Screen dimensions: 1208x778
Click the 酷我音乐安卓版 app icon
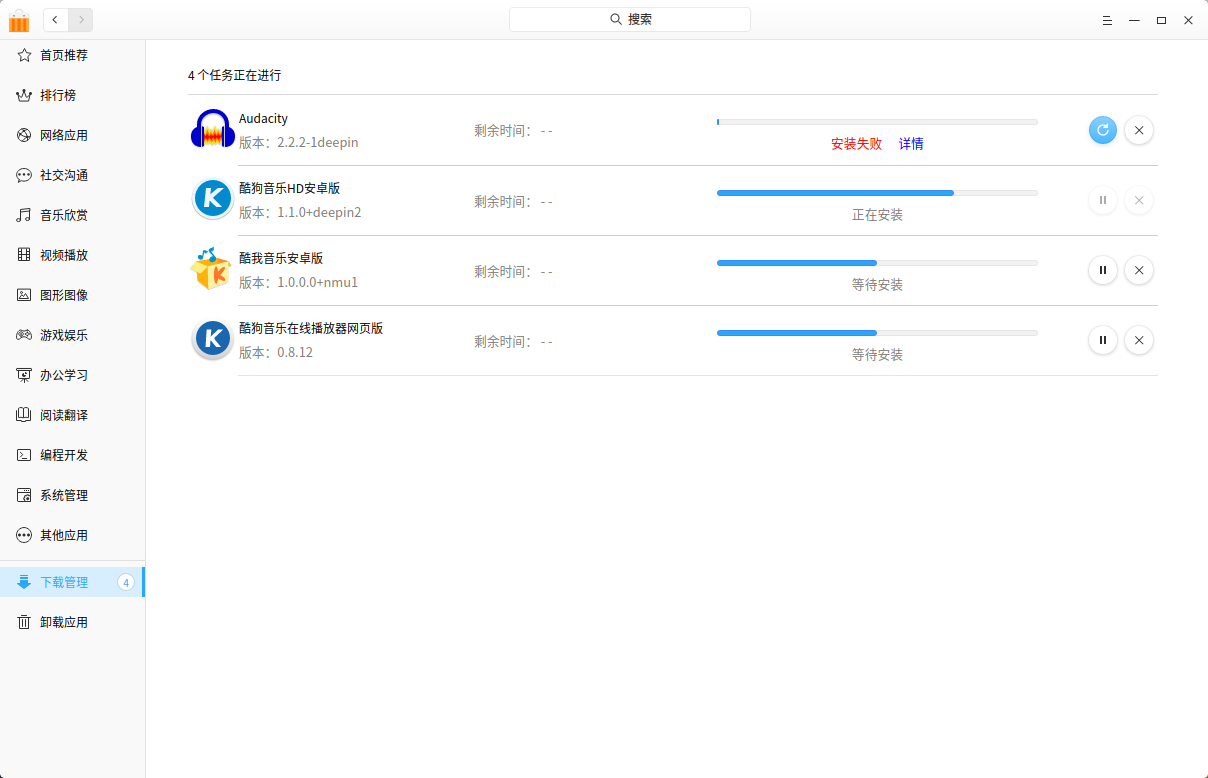coord(211,269)
